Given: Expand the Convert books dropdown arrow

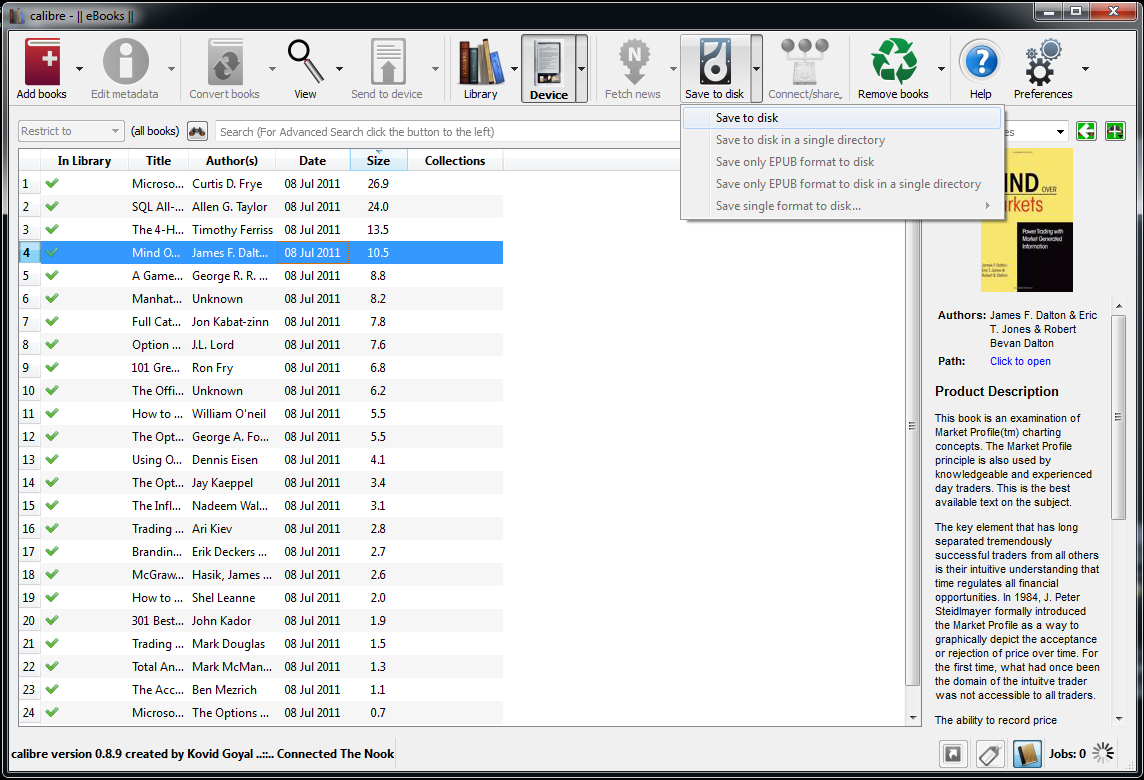Looking at the screenshot, I should pos(271,69).
